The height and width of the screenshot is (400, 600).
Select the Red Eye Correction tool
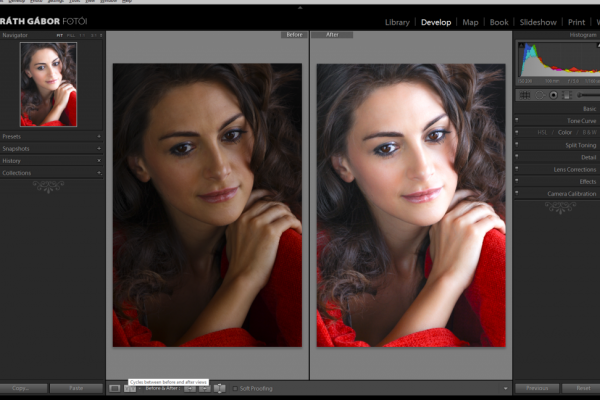click(x=553, y=95)
